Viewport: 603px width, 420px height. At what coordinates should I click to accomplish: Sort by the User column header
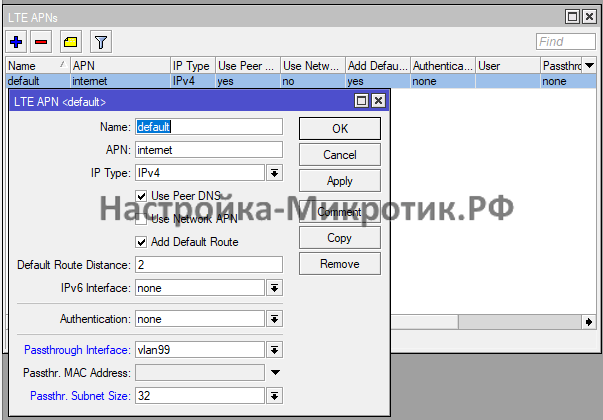tap(508, 65)
